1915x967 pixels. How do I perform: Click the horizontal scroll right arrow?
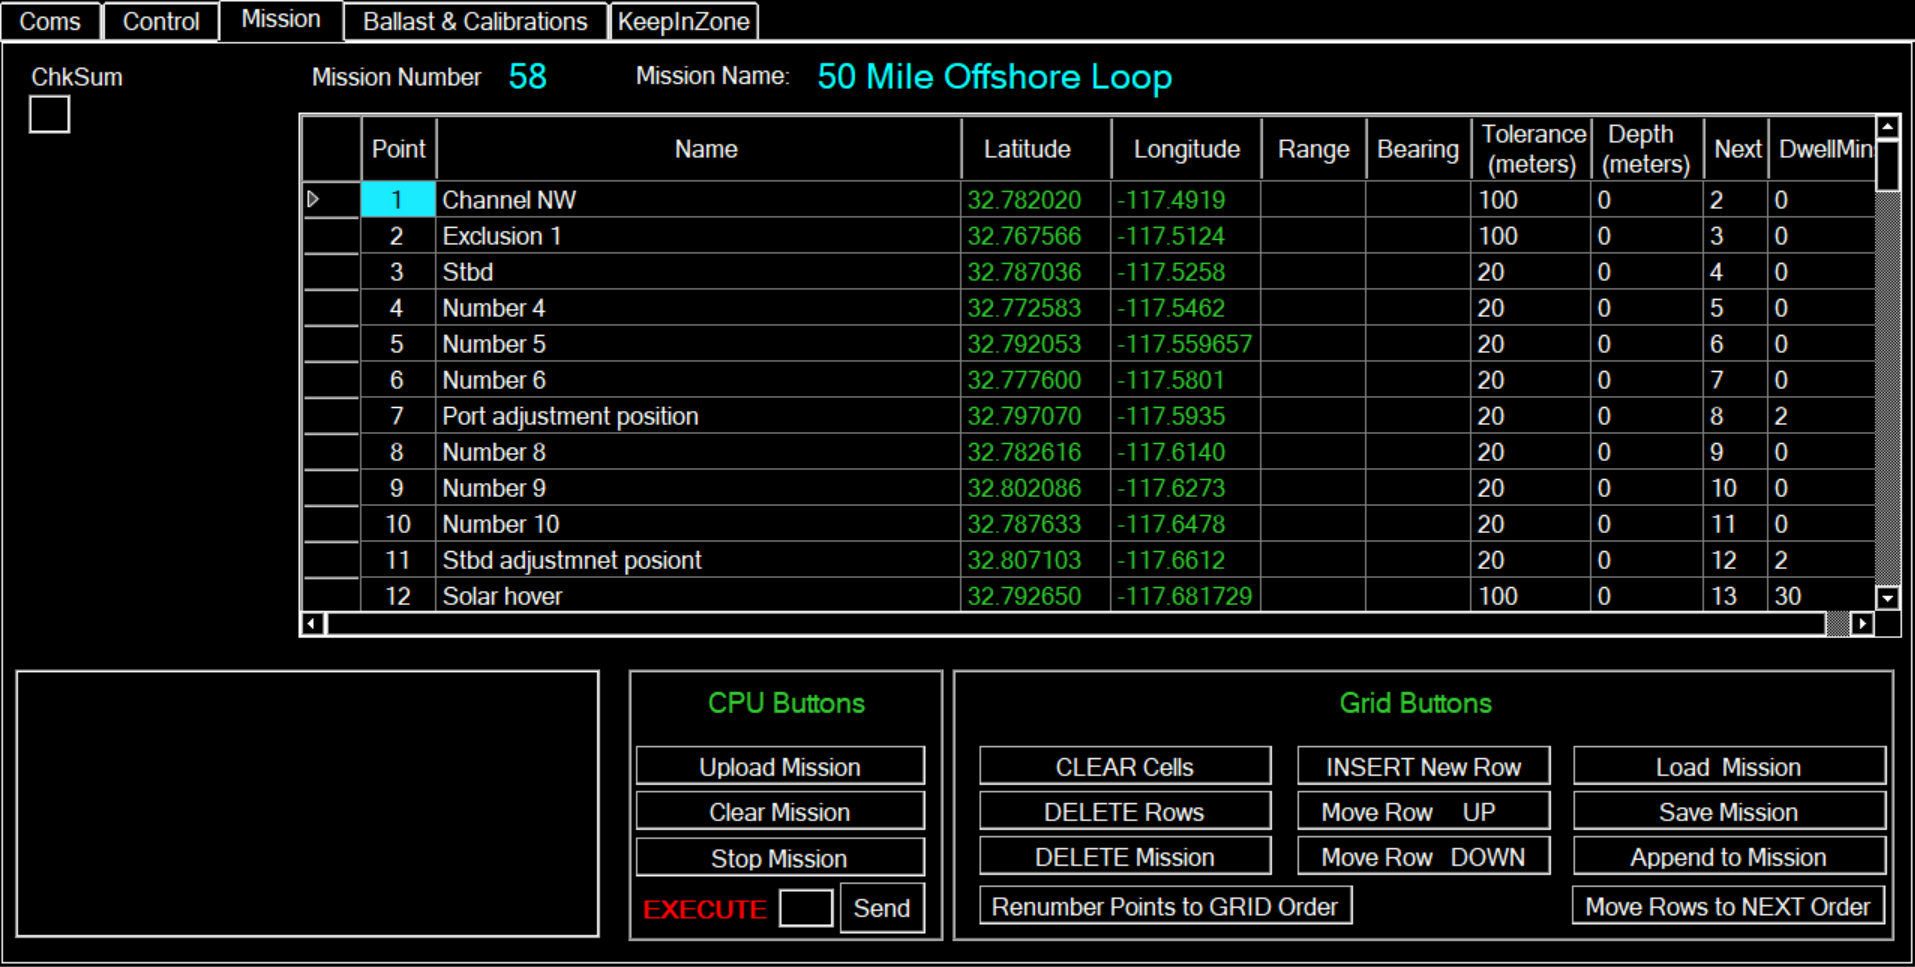1861,624
